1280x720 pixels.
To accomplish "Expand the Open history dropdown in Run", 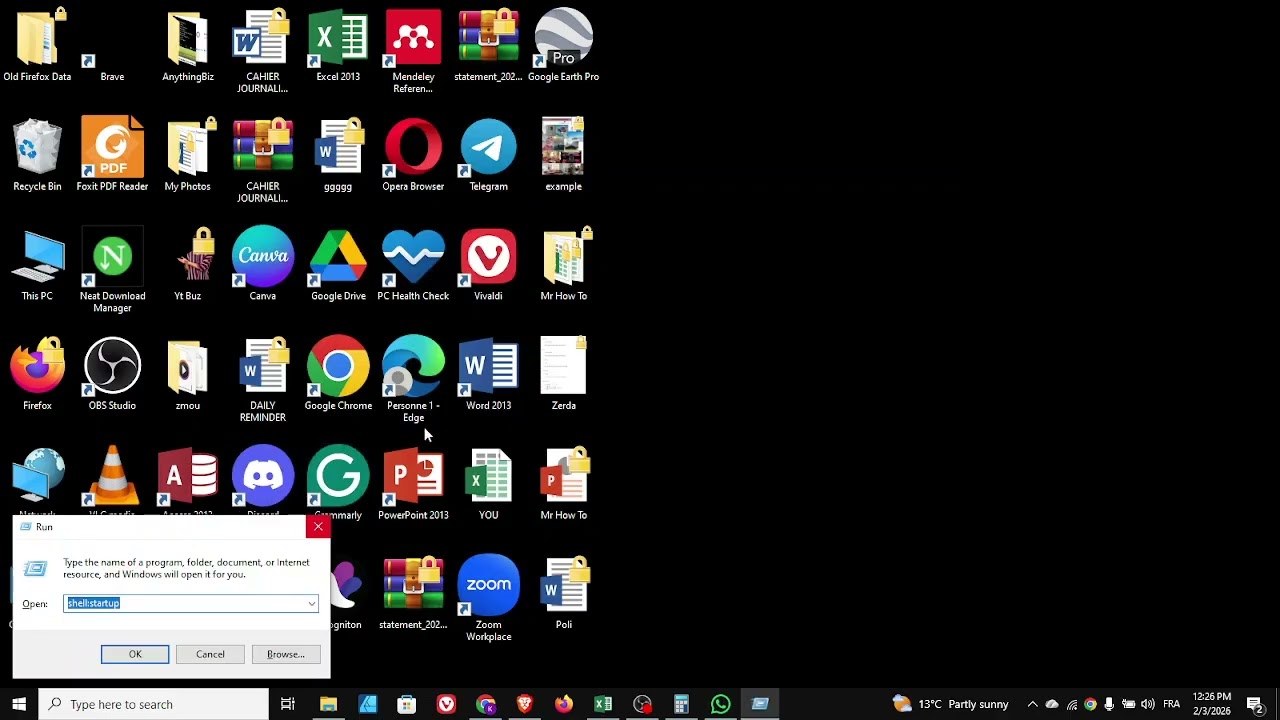I will pyautogui.click(x=312, y=603).
